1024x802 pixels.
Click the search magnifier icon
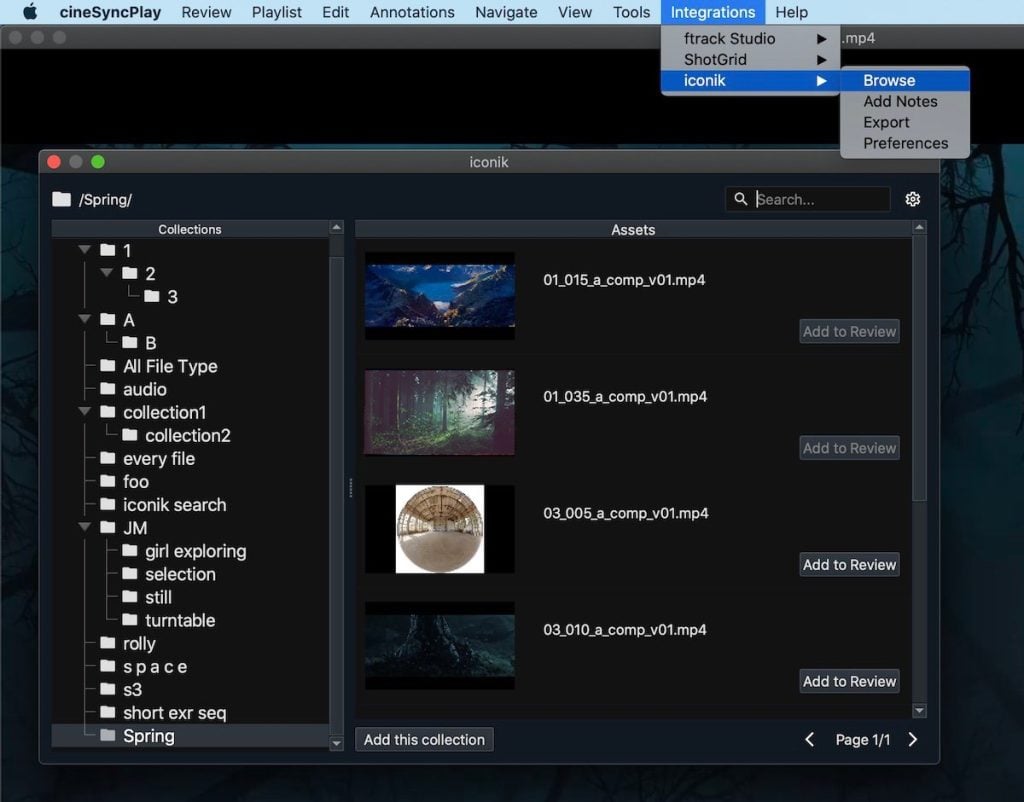point(740,199)
